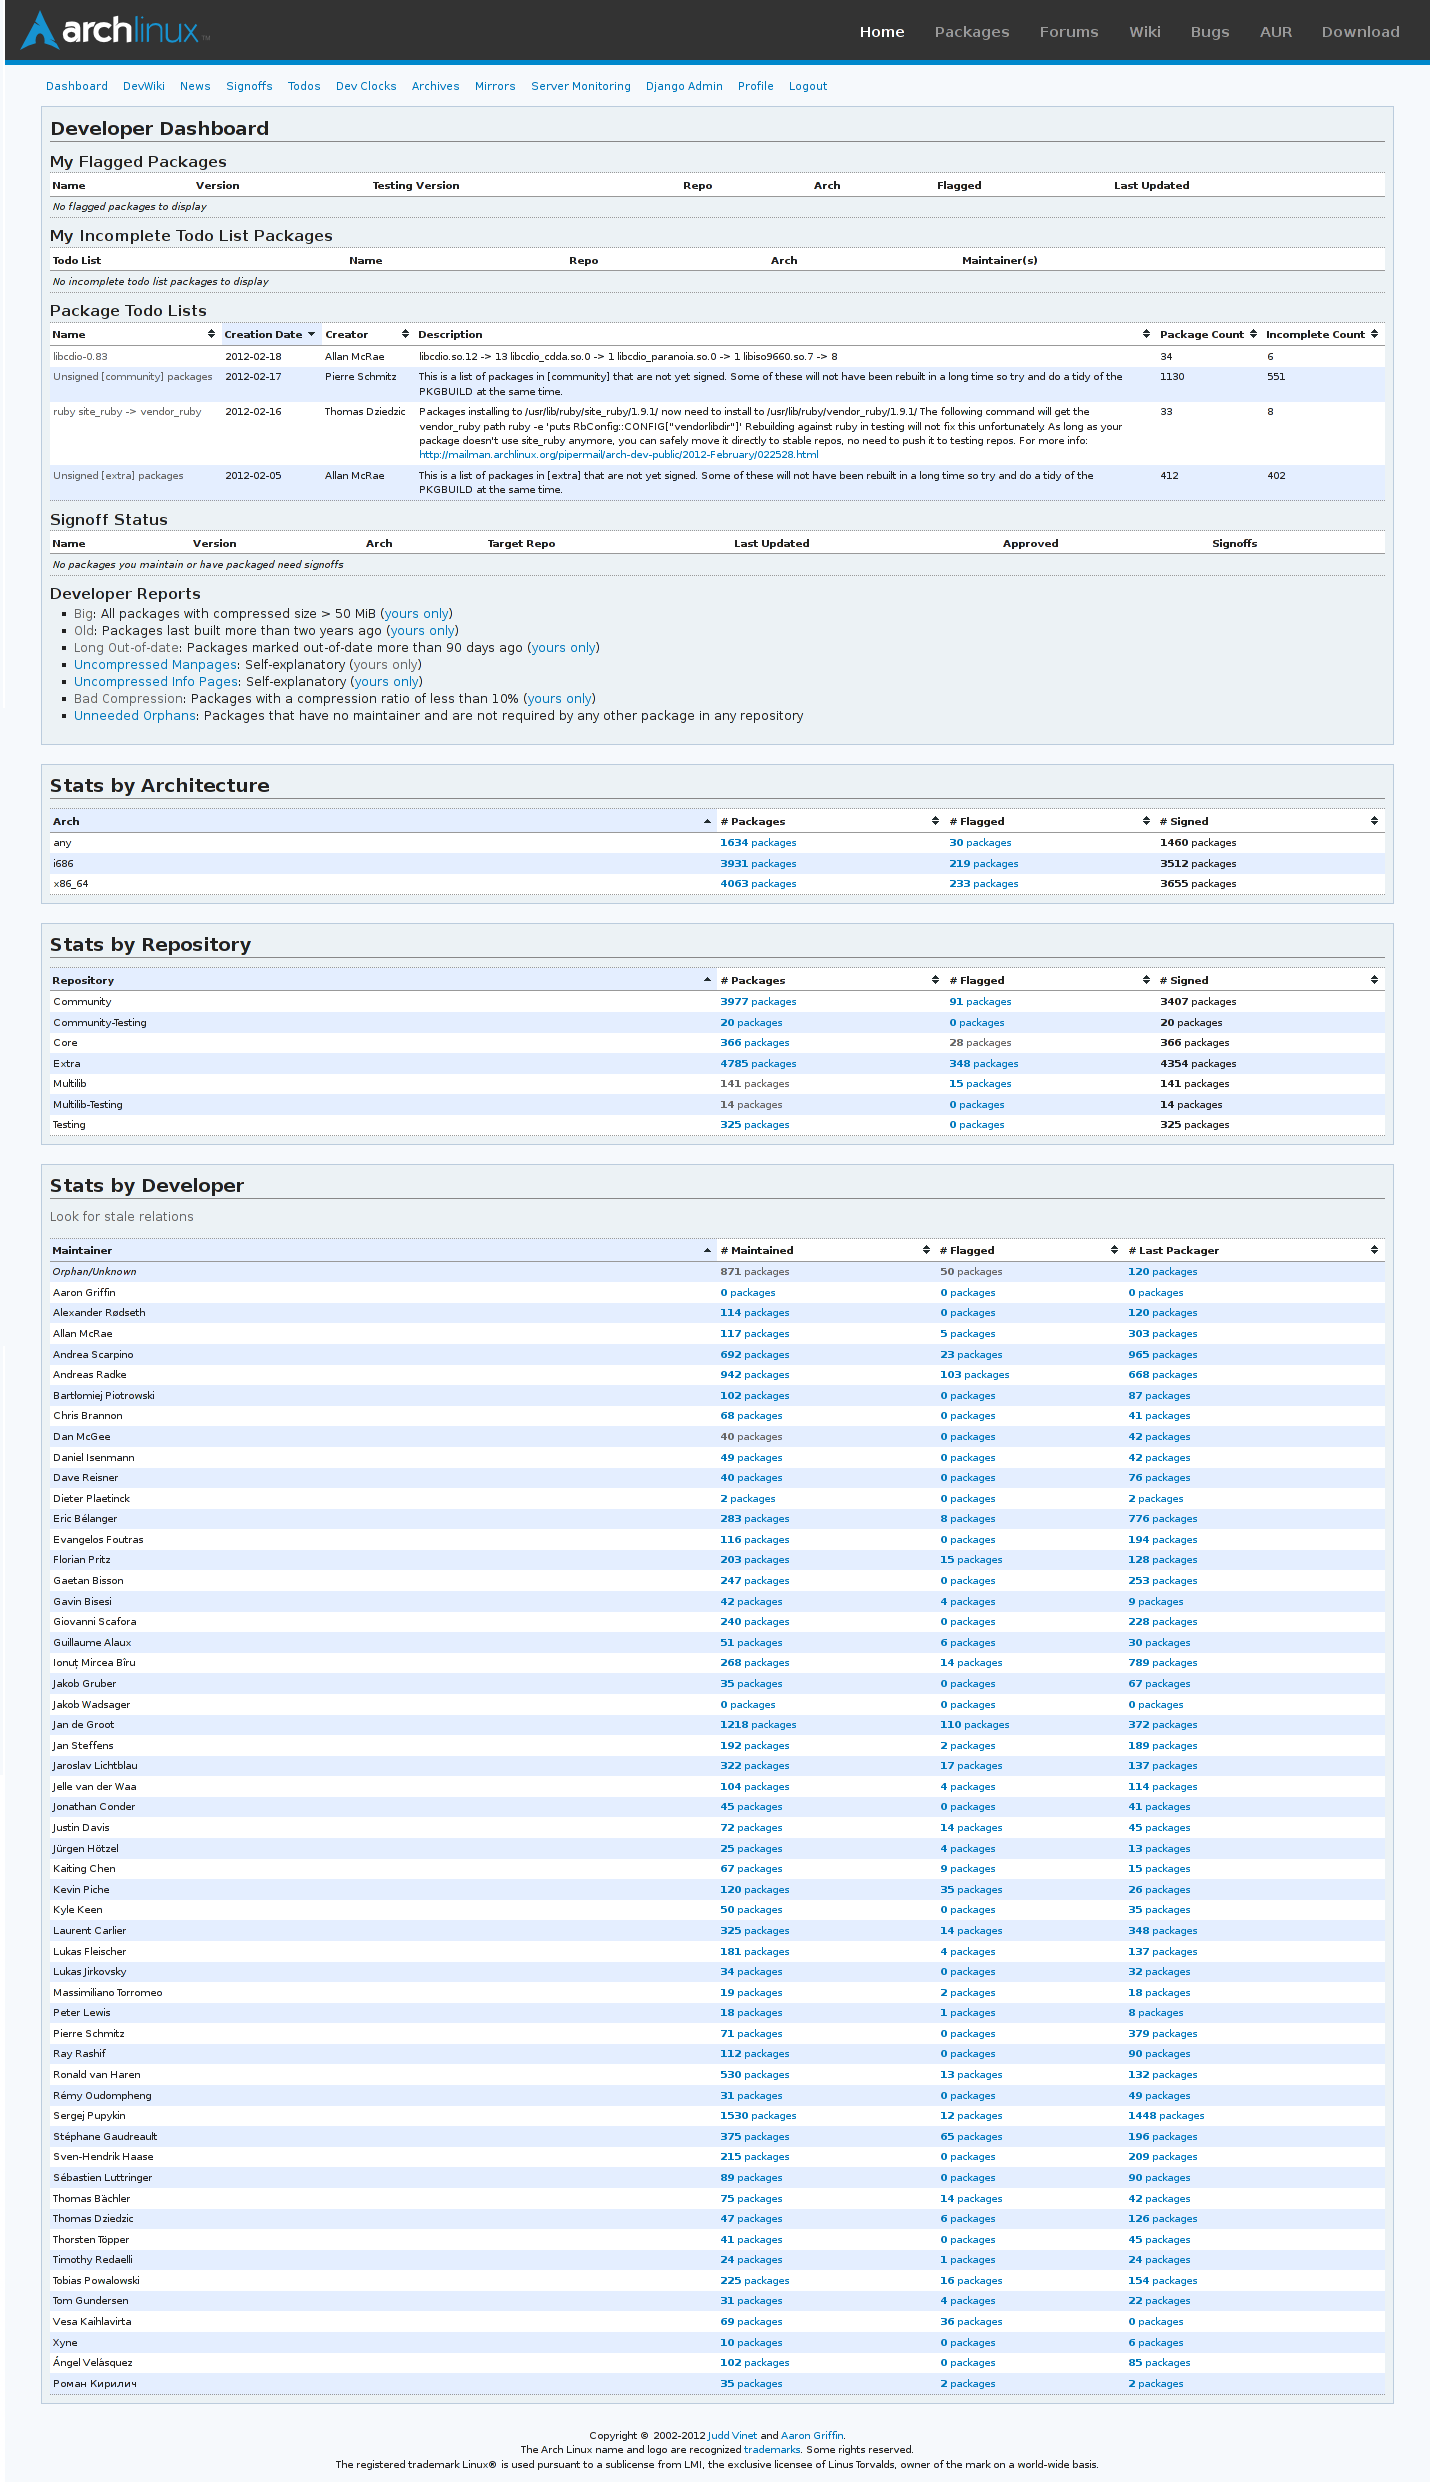Go to the AUR page
The image size is (1430, 2482).
point(1275,32)
